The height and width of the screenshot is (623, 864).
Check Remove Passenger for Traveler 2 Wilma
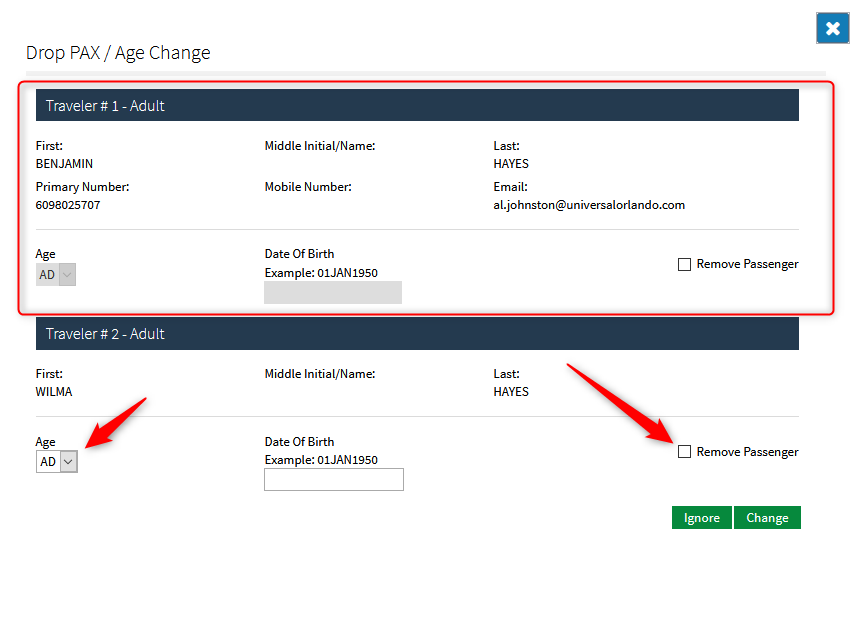point(684,452)
